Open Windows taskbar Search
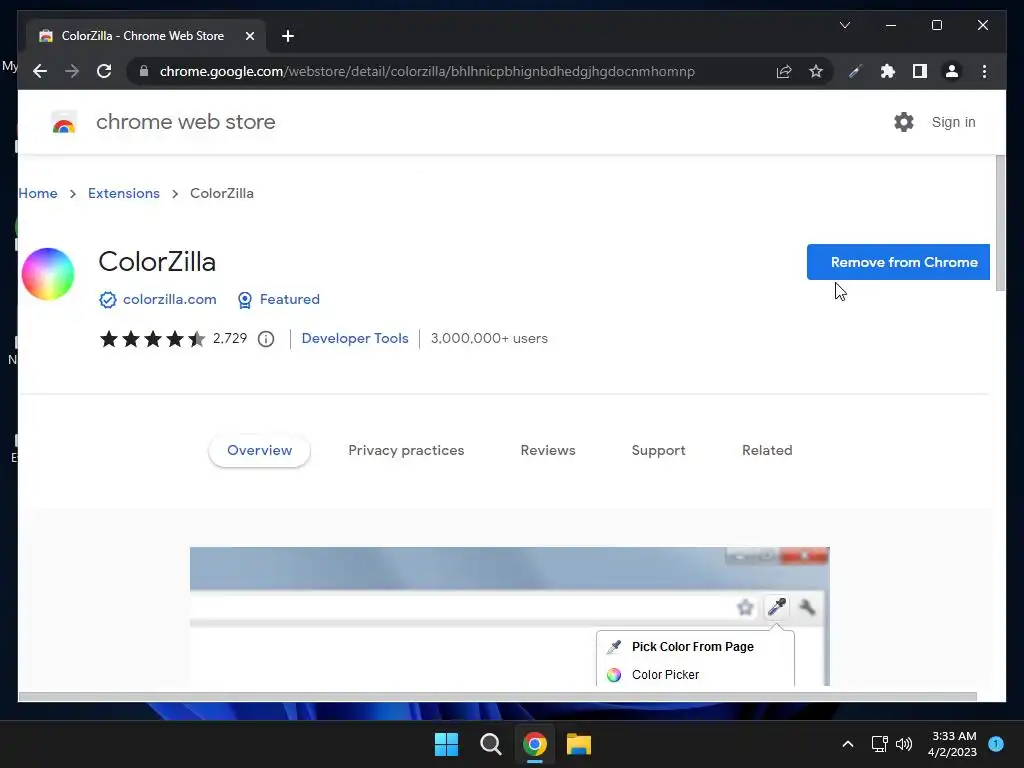This screenshot has height=768, width=1024. click(490, 744)
